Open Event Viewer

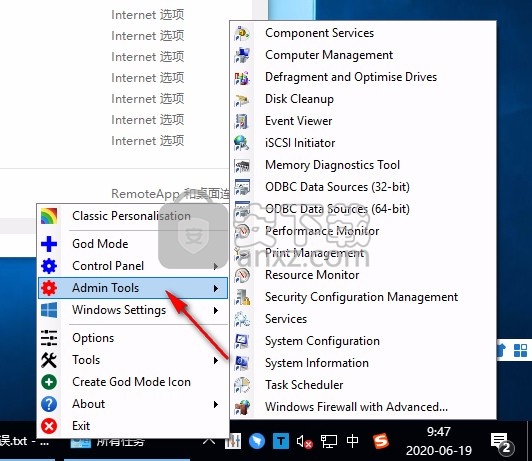click(363, 121)
